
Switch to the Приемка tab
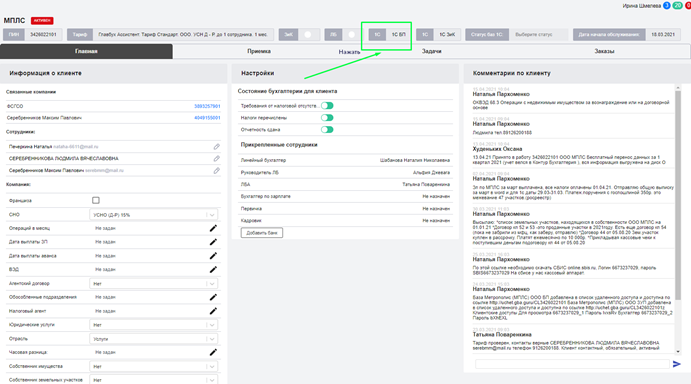(x=259, y=51)
